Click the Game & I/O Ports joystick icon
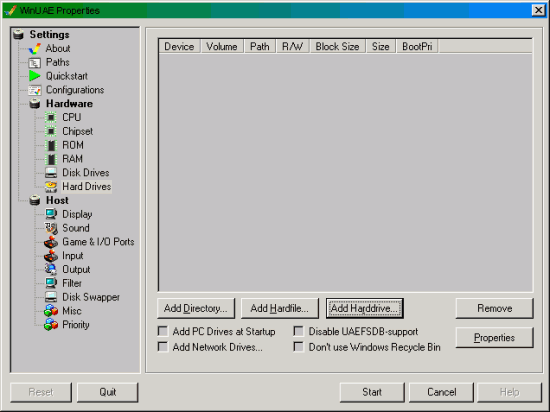 (51, 242)
